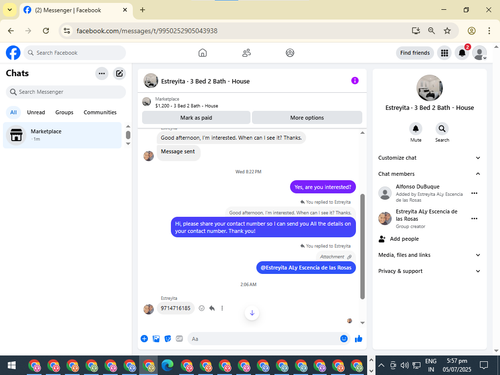Viewport: 500px width, 375px height.
Task: Reload the page in Chrome
Action: pos(46,31)
